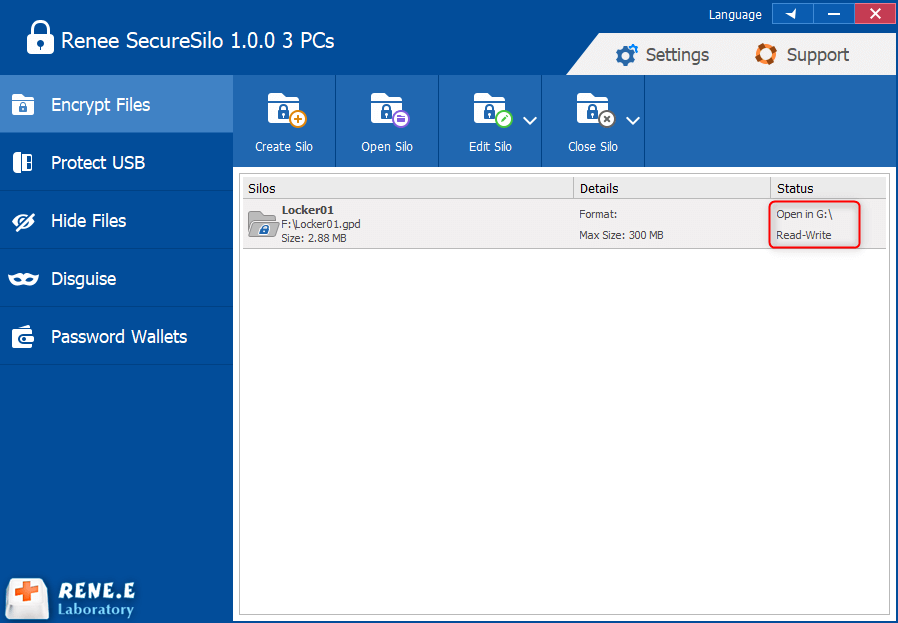Click the Edit Silo folder icon
This screenshot has height=623, width=898.
click(493, 109)
